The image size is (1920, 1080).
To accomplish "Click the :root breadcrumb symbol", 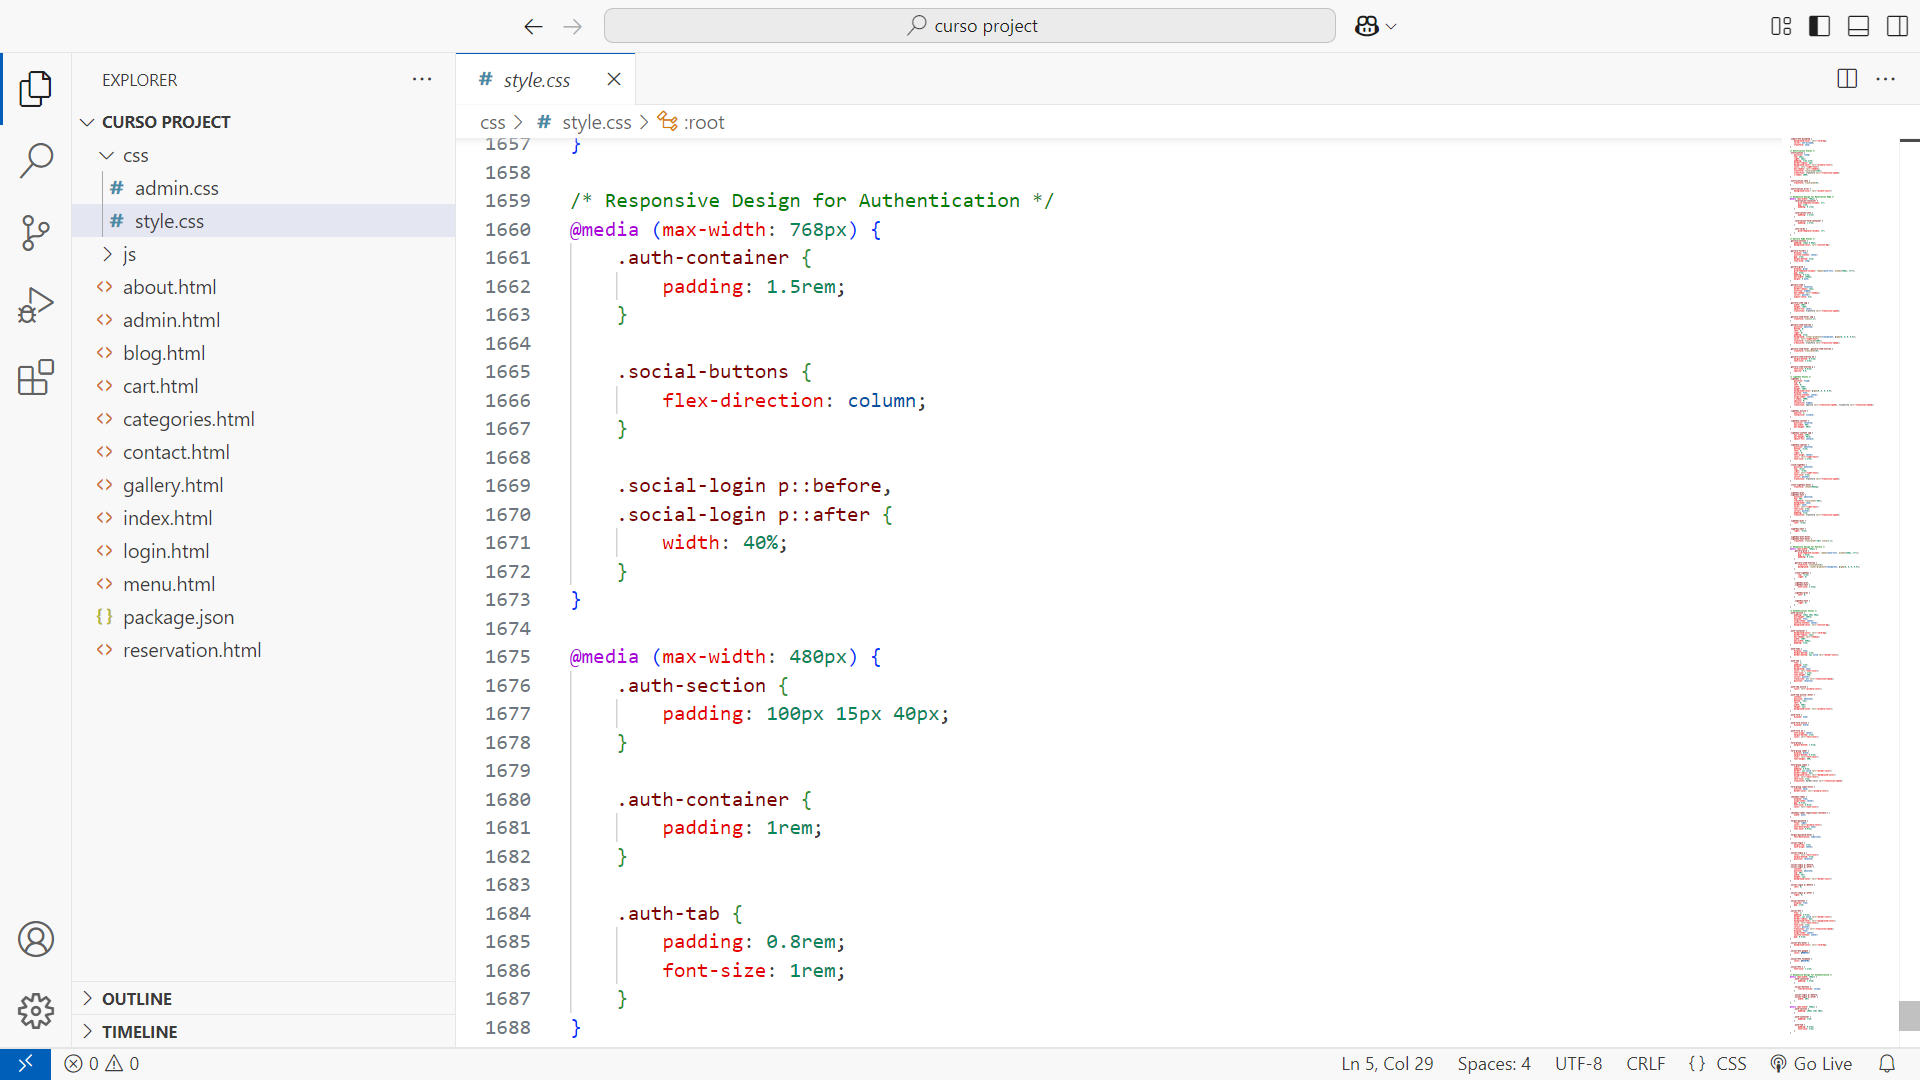I will (x=691, y=122).
